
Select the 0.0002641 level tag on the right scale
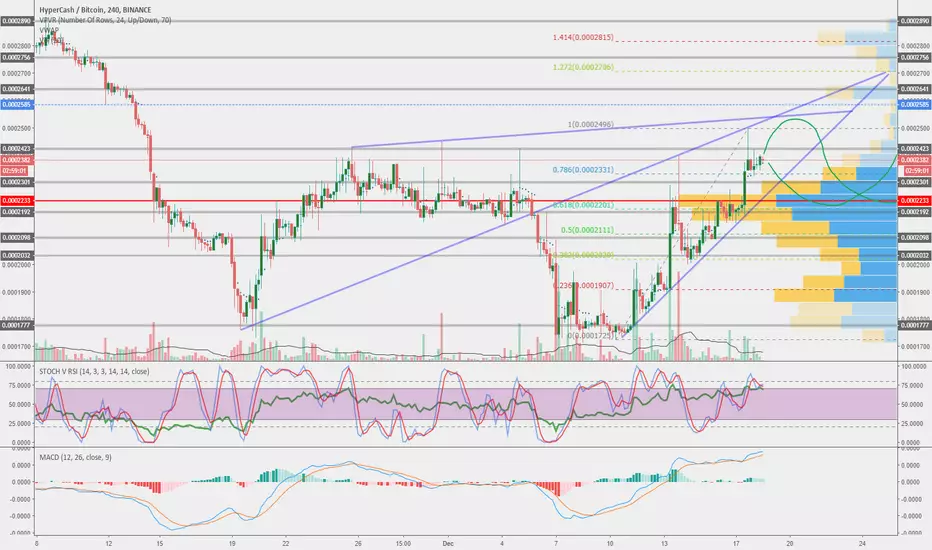pos(915,89)
